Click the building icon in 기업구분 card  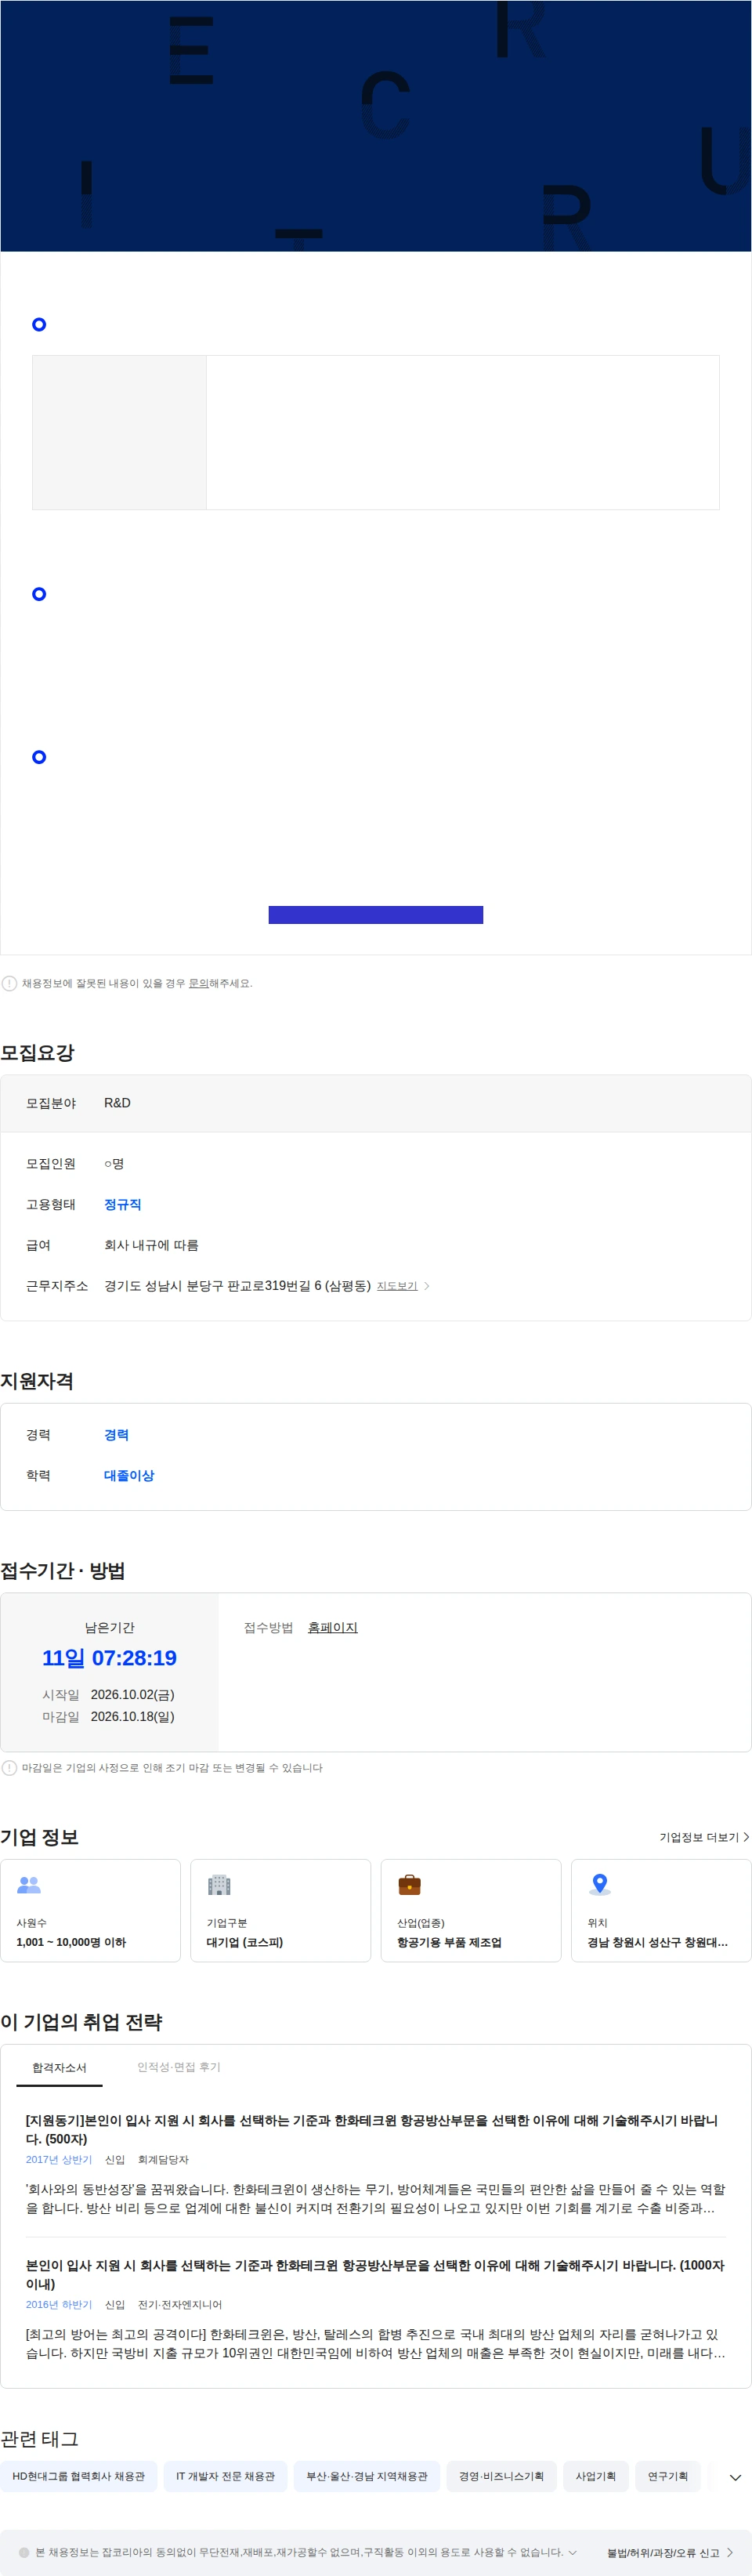coord(219,1884)
